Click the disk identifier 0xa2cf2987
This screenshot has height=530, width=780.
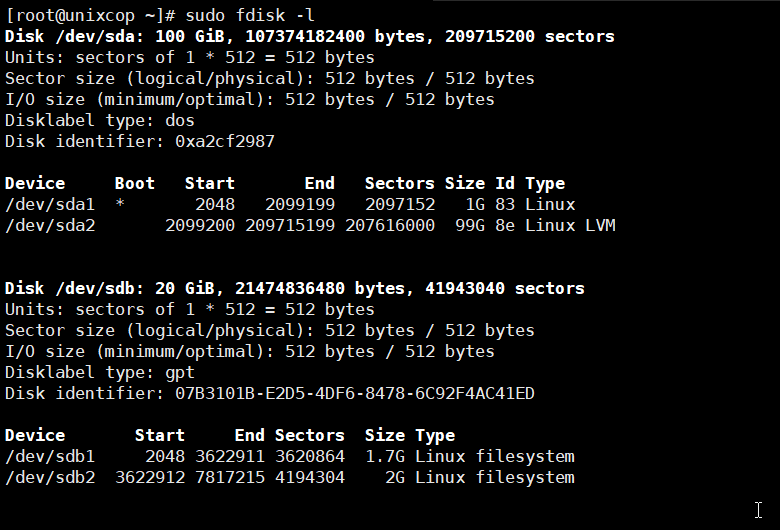225,141
